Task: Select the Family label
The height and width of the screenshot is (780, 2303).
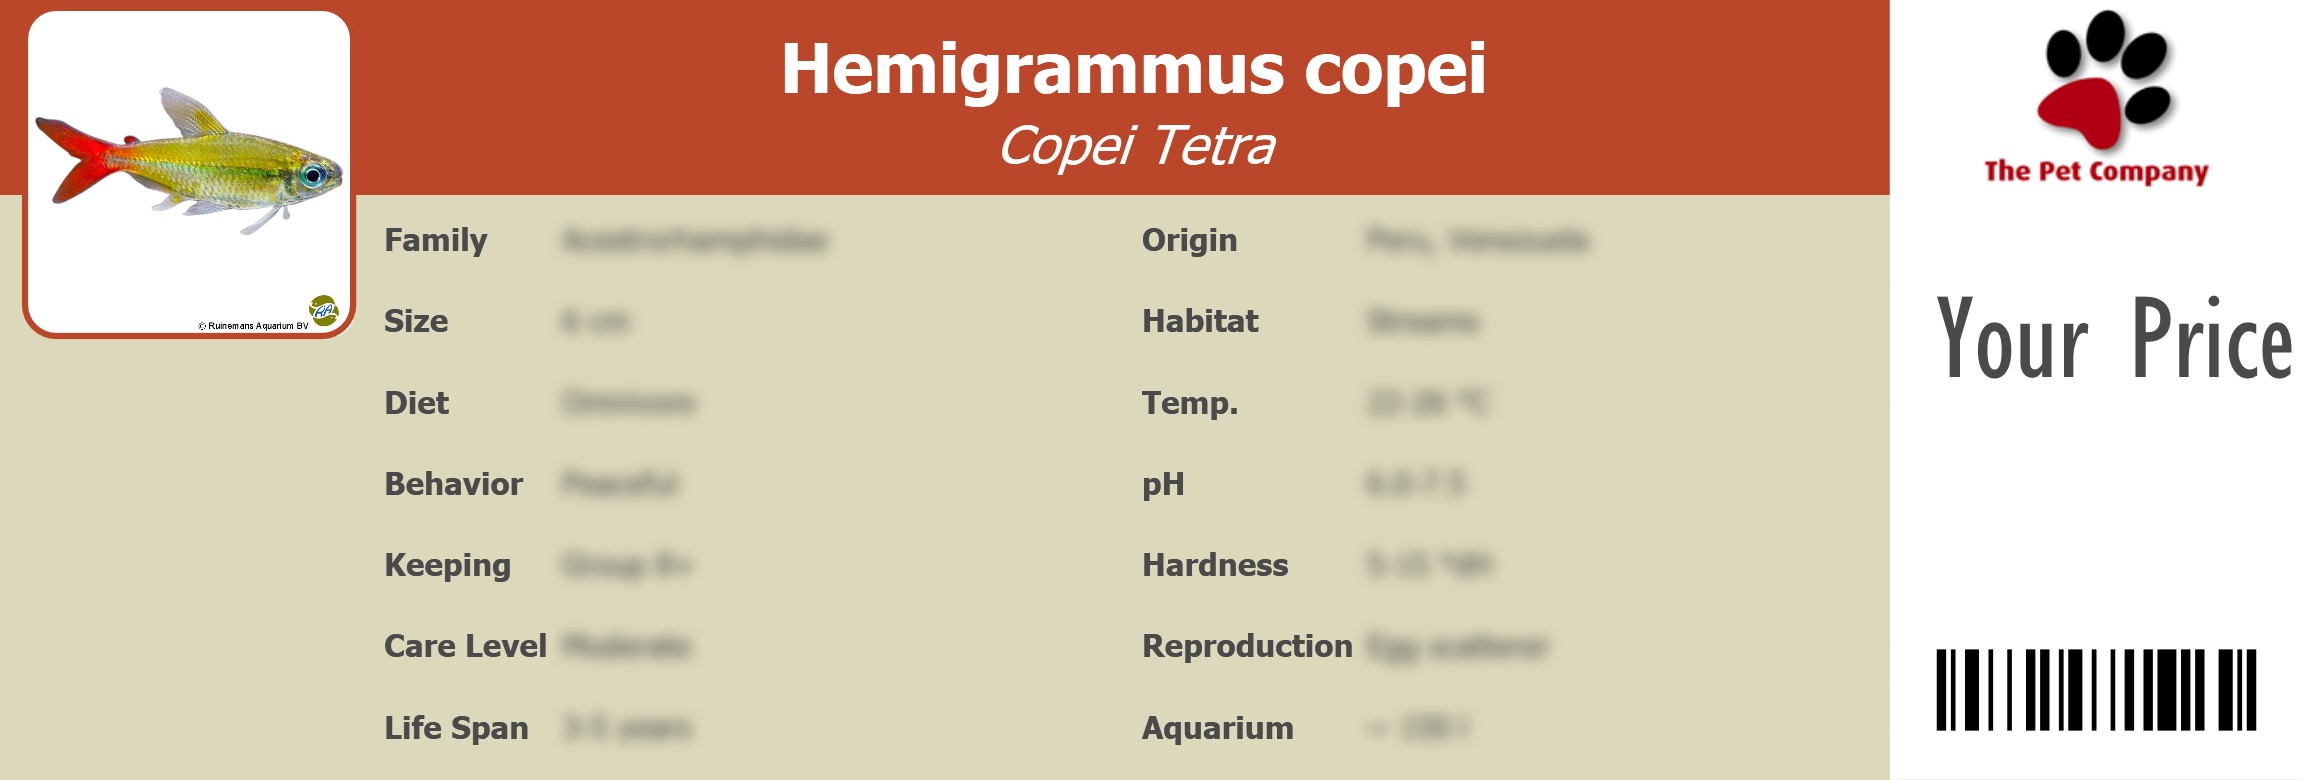Action: pyautogui.click(x=436, y=240)
